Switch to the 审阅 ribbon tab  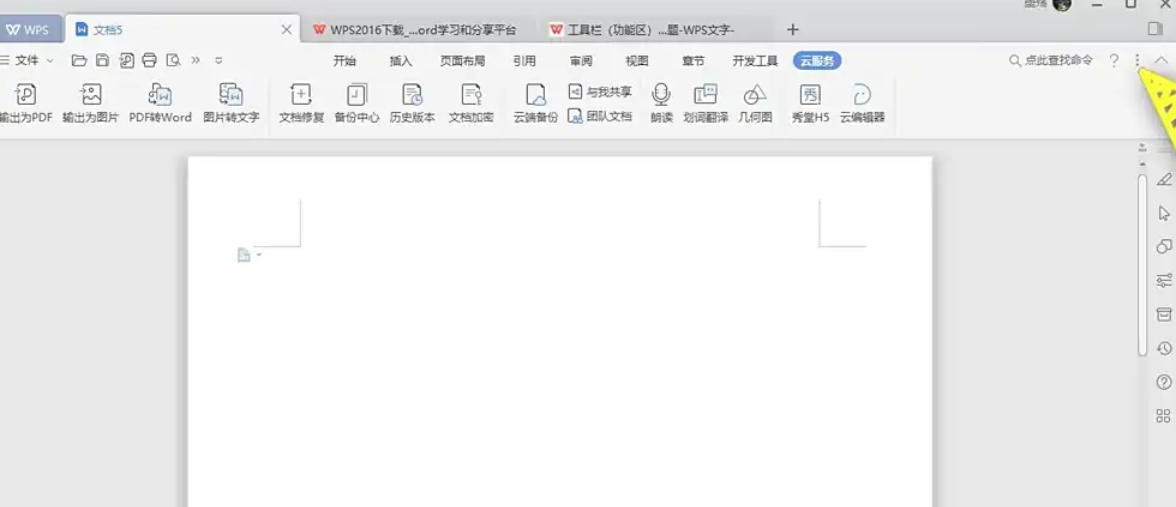pos(580,62)
